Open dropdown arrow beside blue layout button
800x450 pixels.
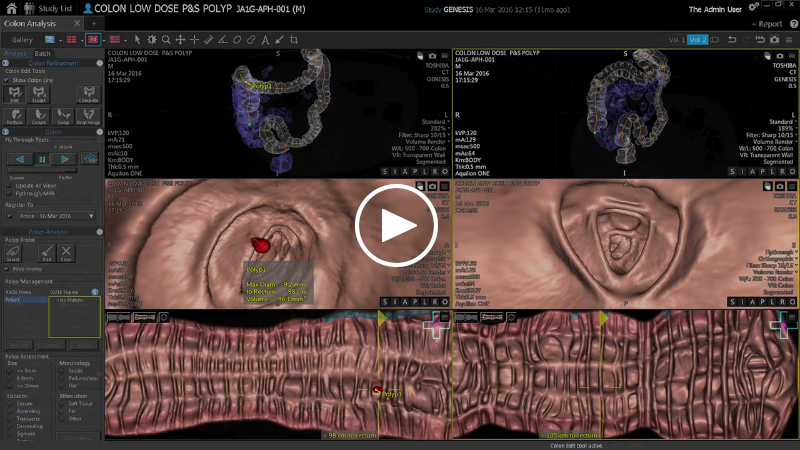(60, 40)
